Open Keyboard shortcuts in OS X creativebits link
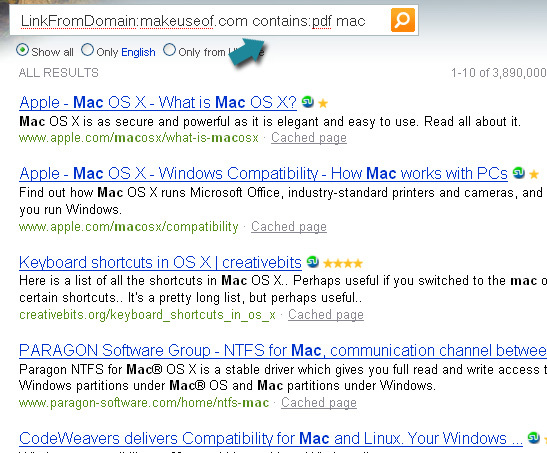Viewport: 547px width, 453px height. (160, 263)
